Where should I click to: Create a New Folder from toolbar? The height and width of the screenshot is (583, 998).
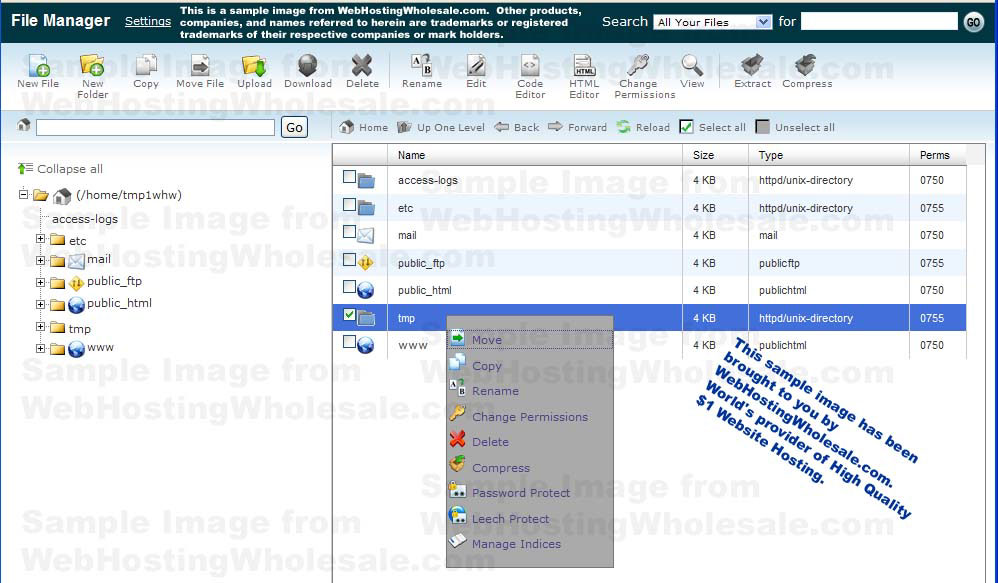92,65
